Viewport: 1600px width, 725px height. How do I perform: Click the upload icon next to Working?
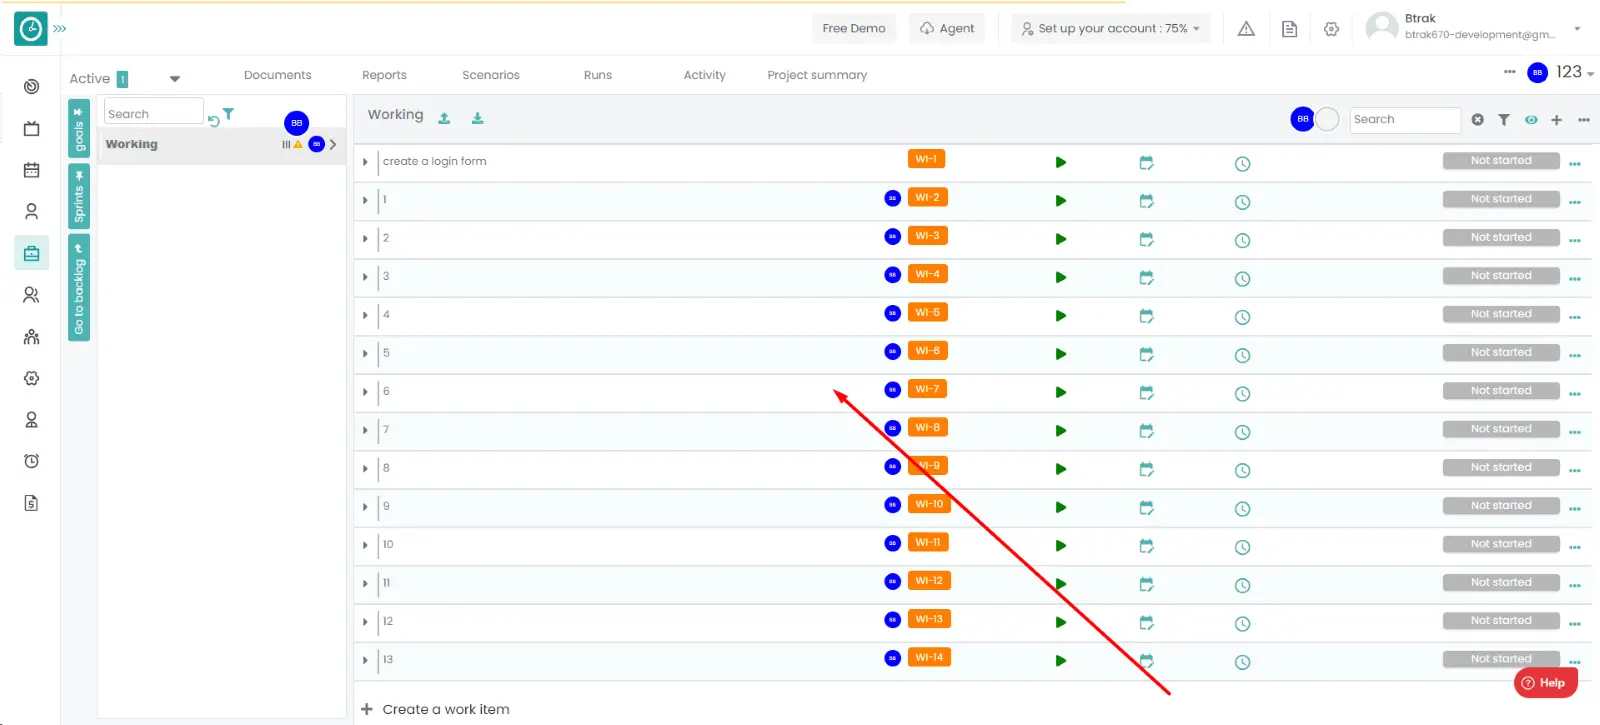[444, 118]
